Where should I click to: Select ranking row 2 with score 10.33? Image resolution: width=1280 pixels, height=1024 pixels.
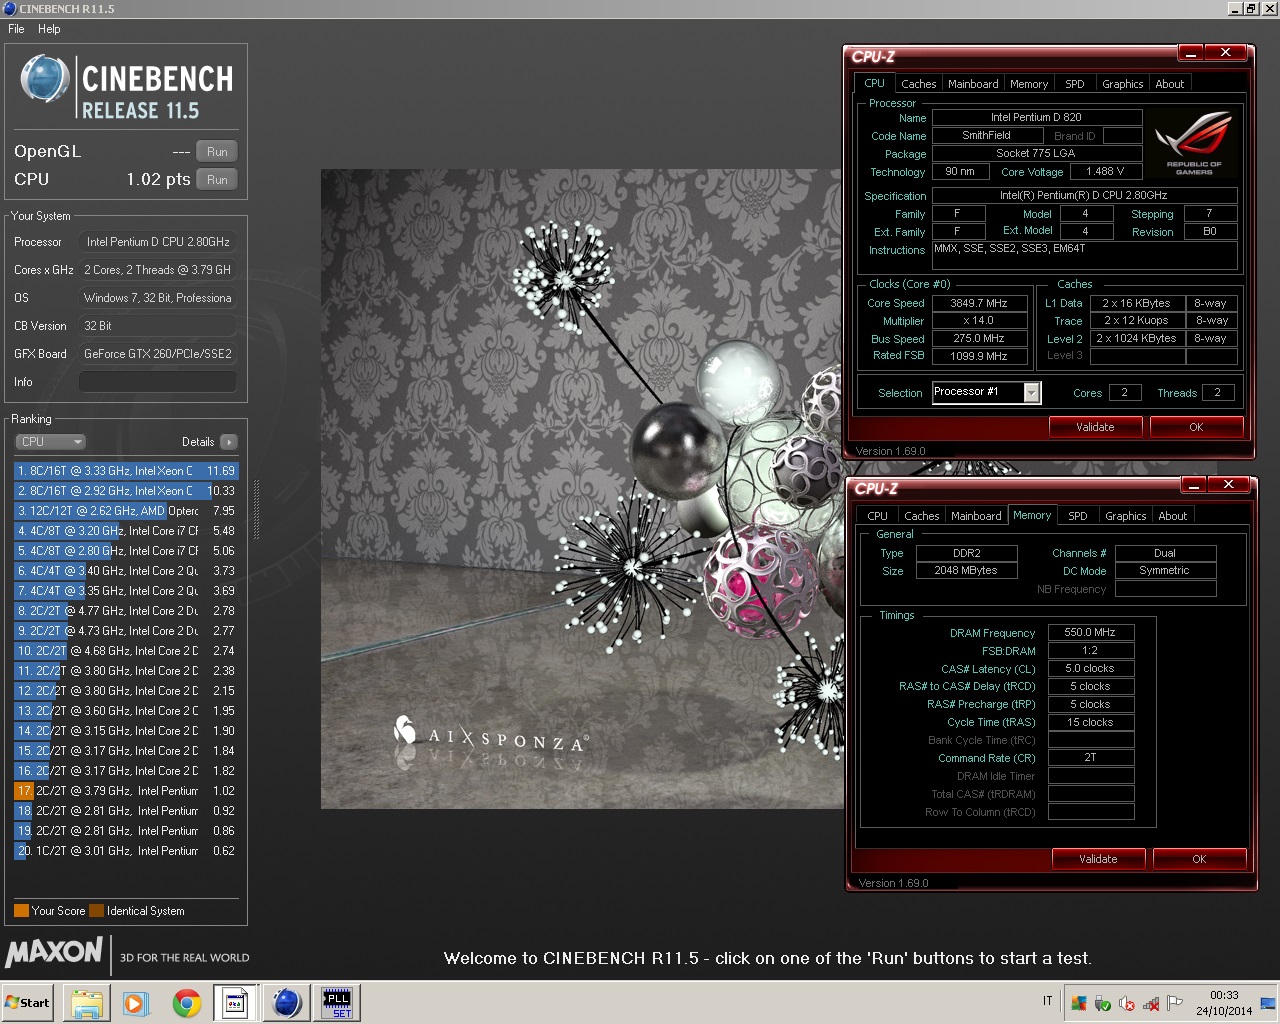(x=125, y=491)
